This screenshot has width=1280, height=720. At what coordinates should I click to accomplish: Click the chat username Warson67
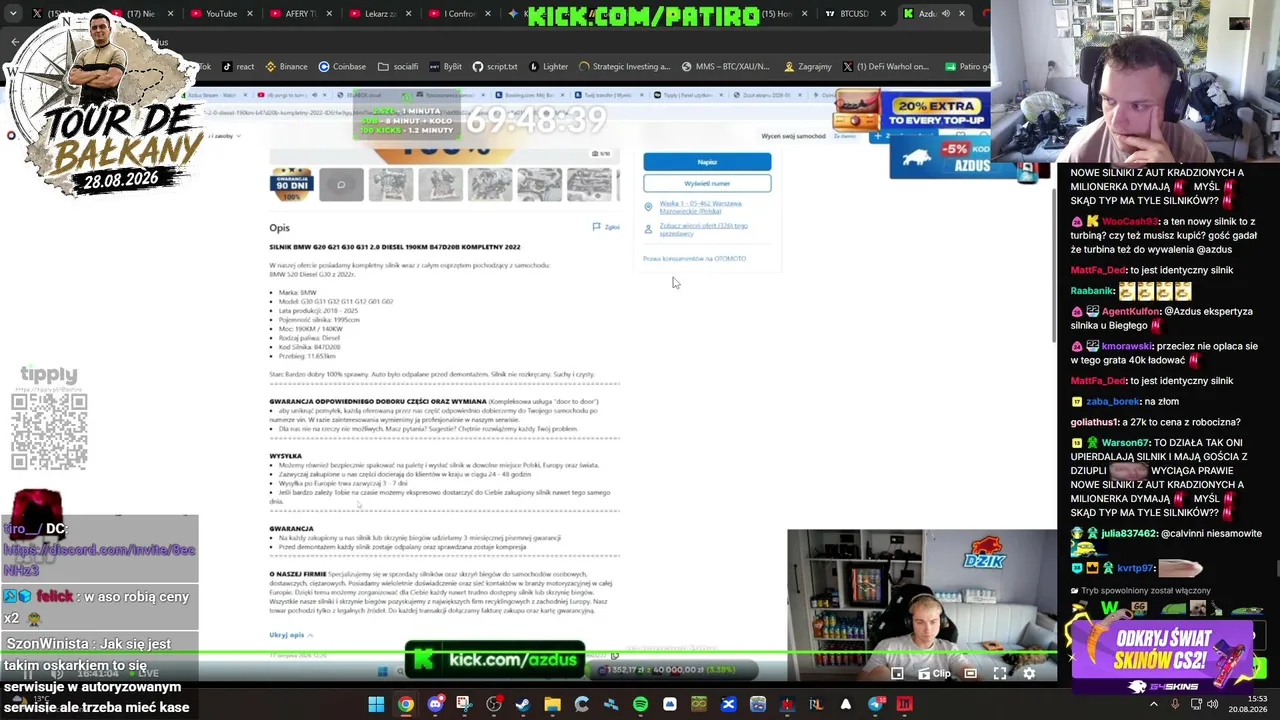pos(1125,443)
